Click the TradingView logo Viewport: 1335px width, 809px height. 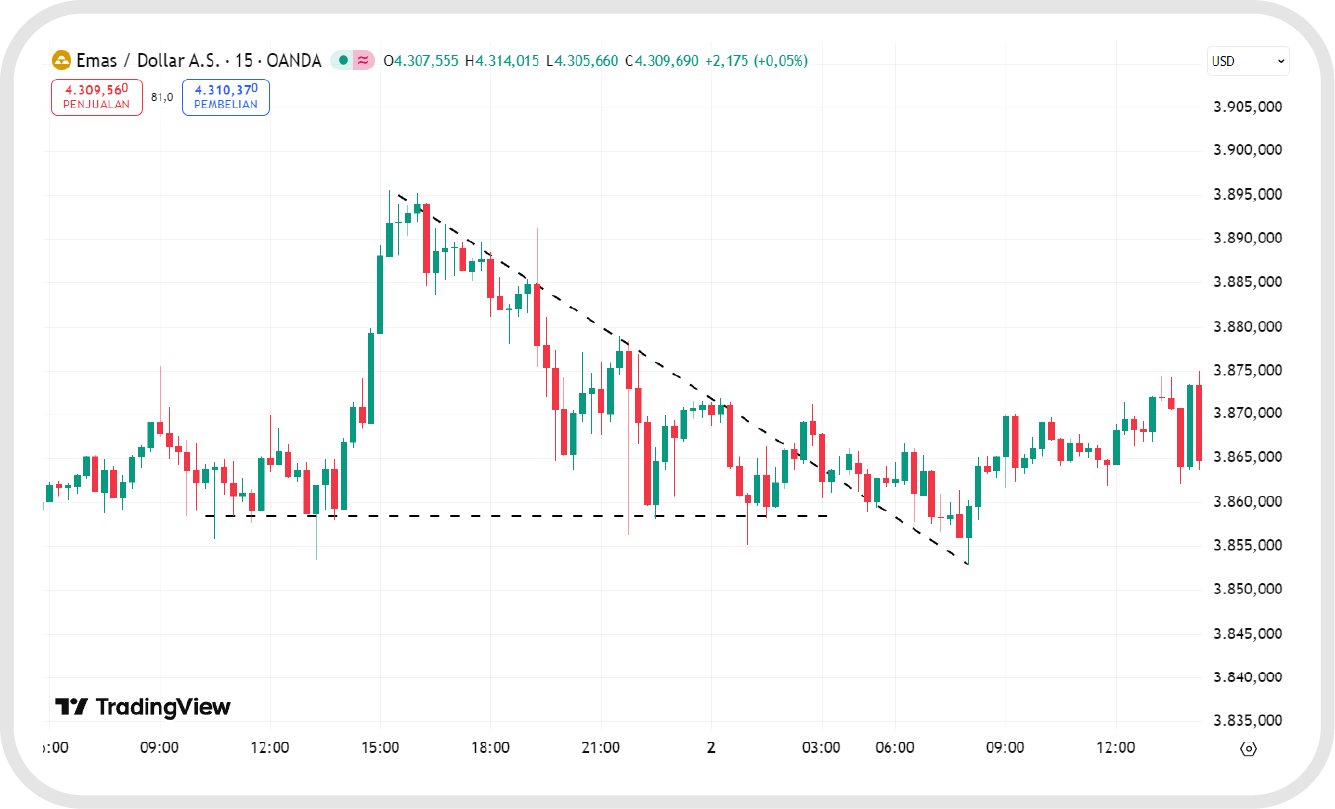coord(143,707)
